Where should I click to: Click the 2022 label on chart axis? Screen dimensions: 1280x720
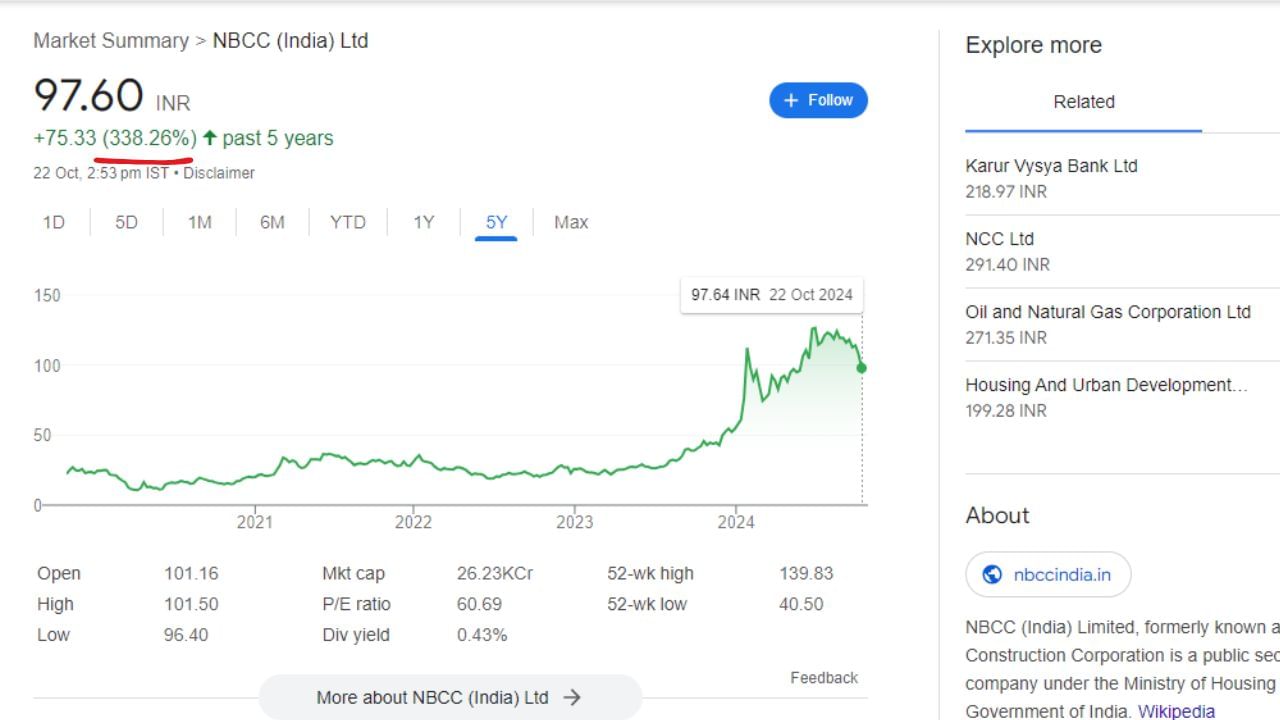pos(413,522)
